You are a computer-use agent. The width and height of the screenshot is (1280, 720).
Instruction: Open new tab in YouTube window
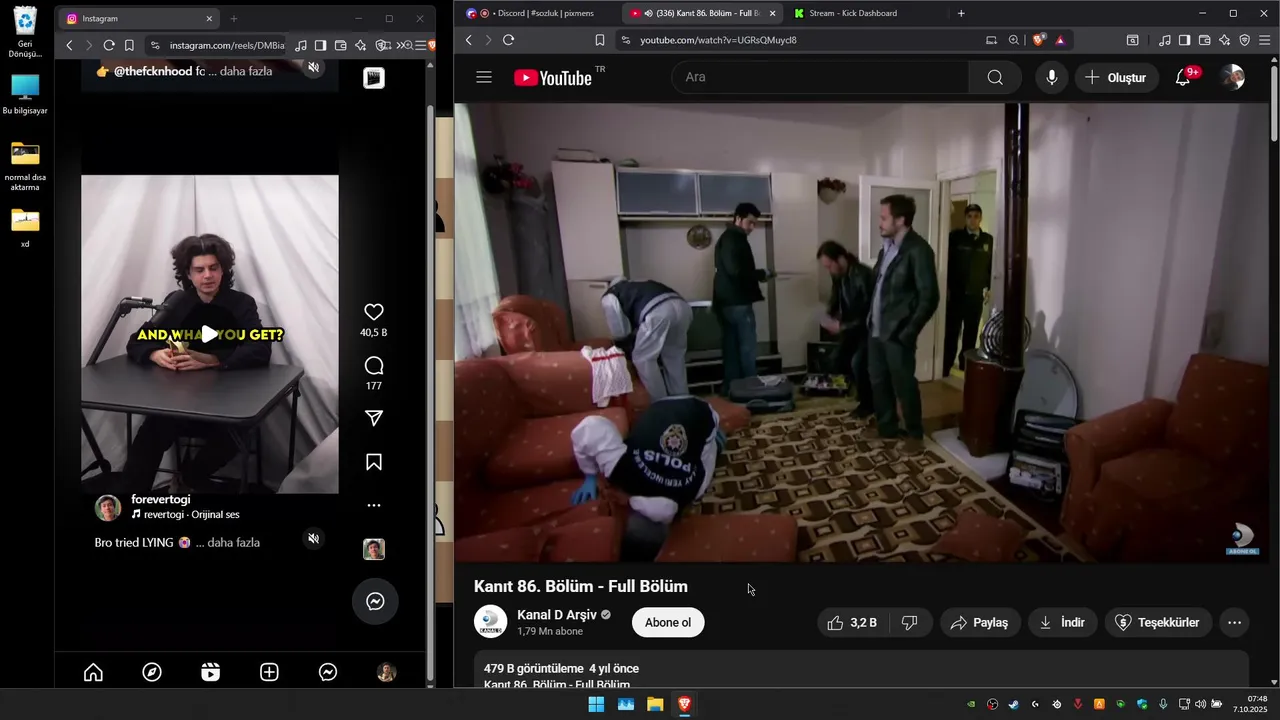[961, 13]
